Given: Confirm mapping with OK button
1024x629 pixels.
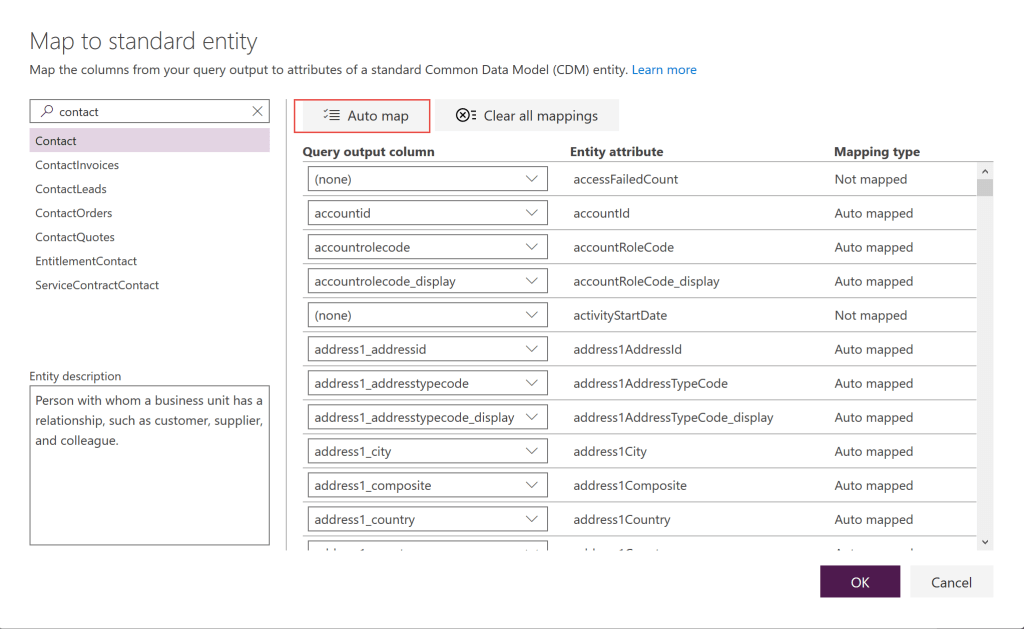Looking at the screenshot, I should [x=860, y=582].
